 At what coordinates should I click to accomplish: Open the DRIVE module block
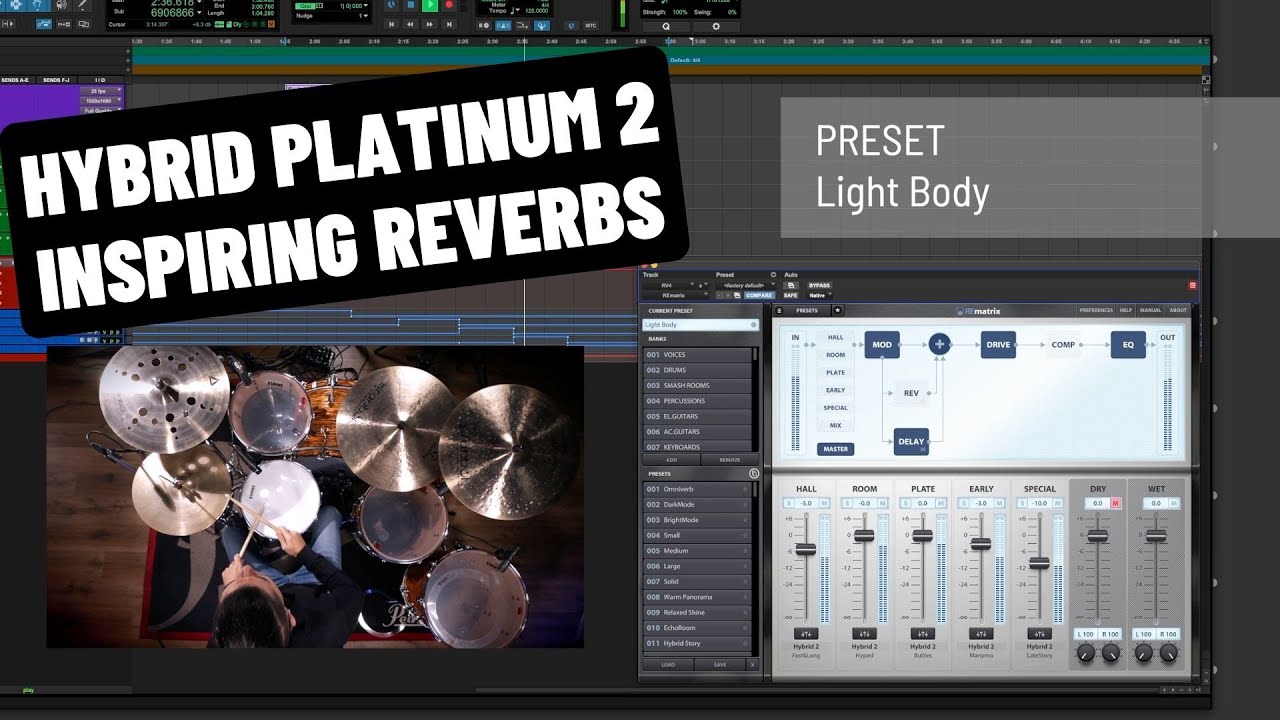click(x=998, y=345)
